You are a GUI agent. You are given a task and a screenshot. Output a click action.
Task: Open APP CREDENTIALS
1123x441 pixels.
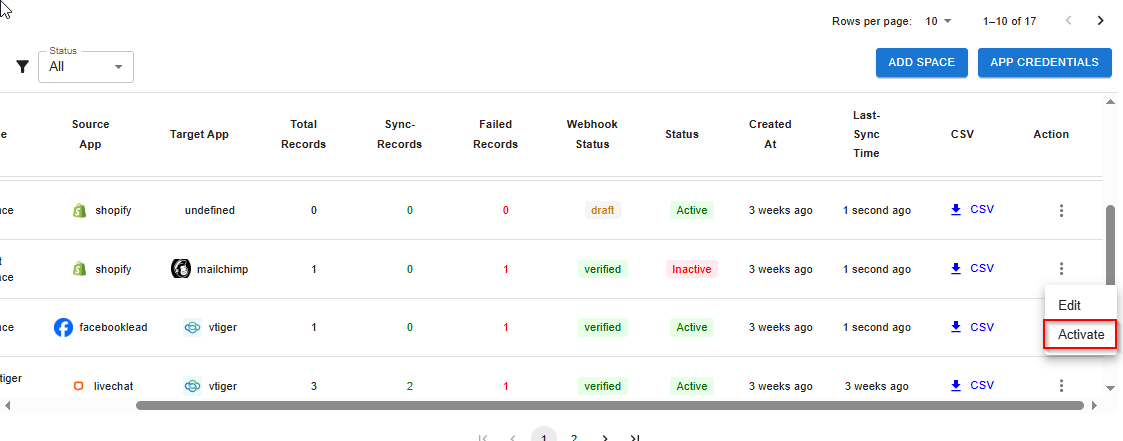(1044, 62)
